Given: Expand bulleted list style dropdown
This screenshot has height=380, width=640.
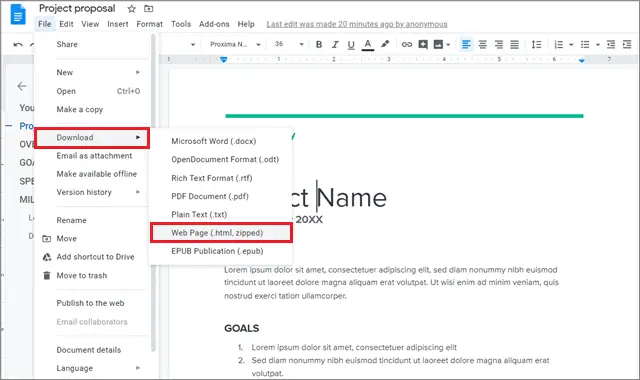Looking at the screenshot, I should pos(598,44).
